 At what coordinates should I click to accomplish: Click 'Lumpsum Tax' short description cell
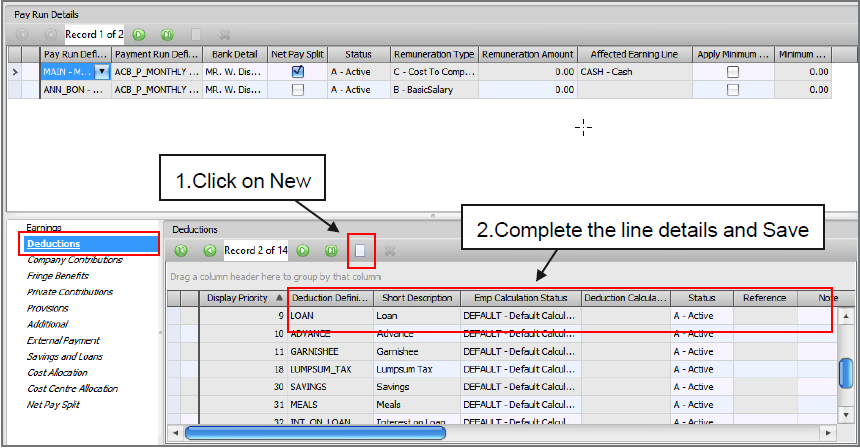click(417, 369)
